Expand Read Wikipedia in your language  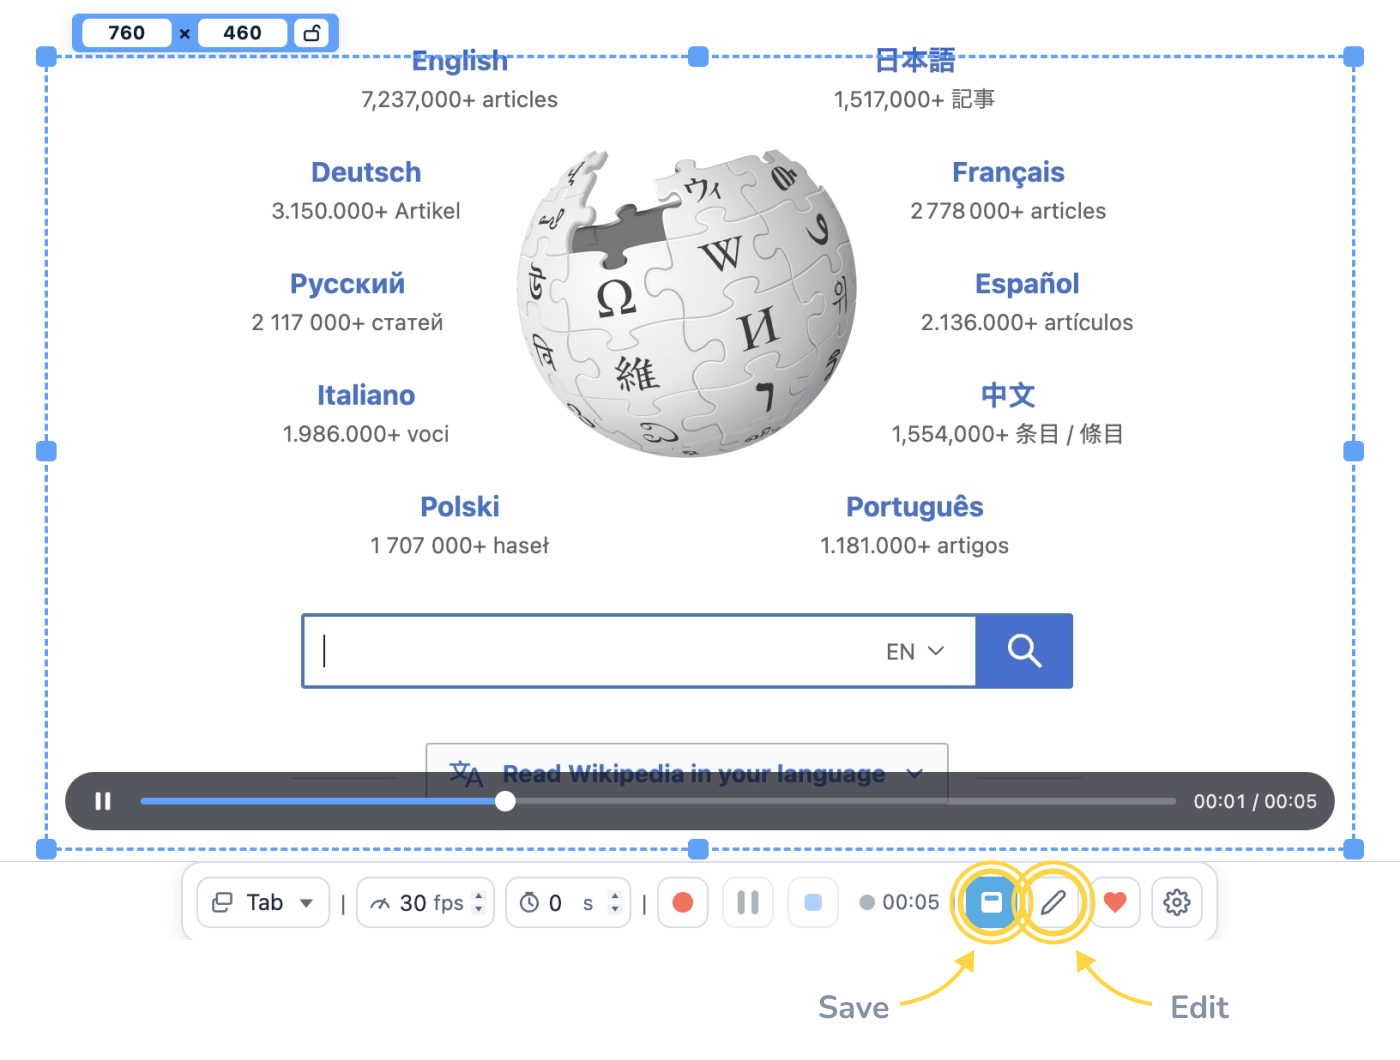coord(687,773)
